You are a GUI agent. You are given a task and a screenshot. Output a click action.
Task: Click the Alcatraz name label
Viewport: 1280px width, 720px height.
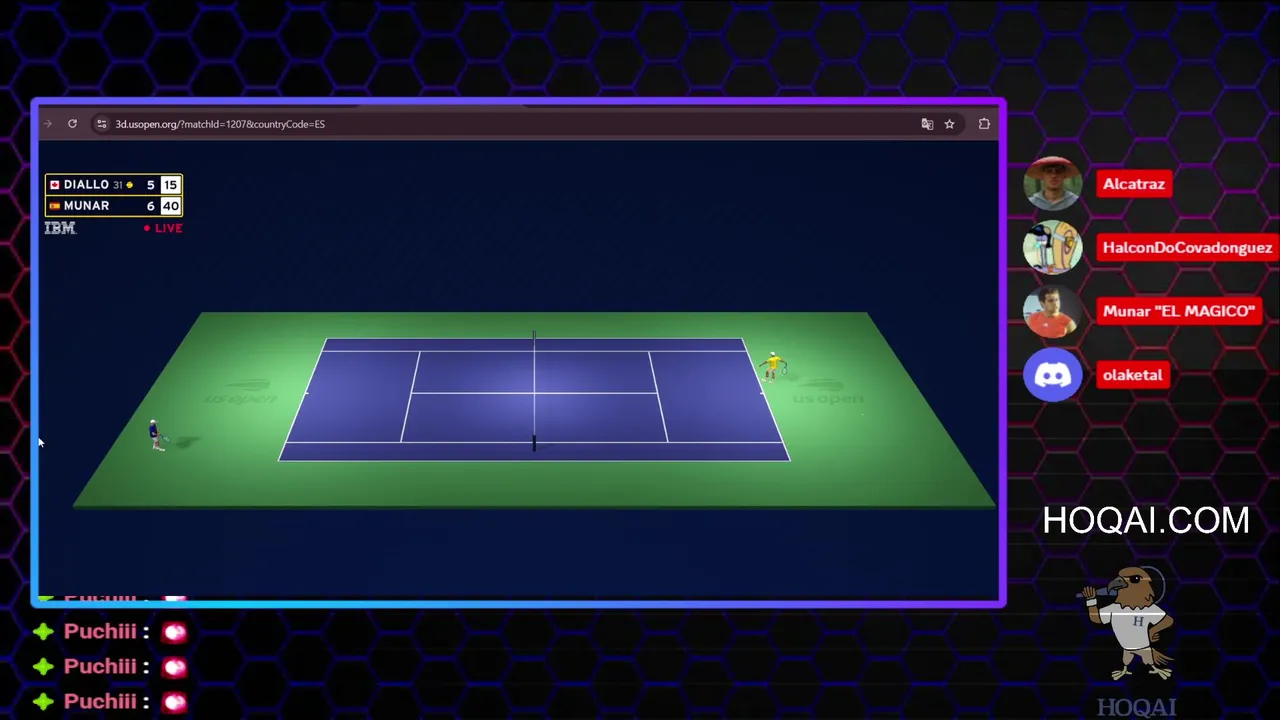(1134, 184)
